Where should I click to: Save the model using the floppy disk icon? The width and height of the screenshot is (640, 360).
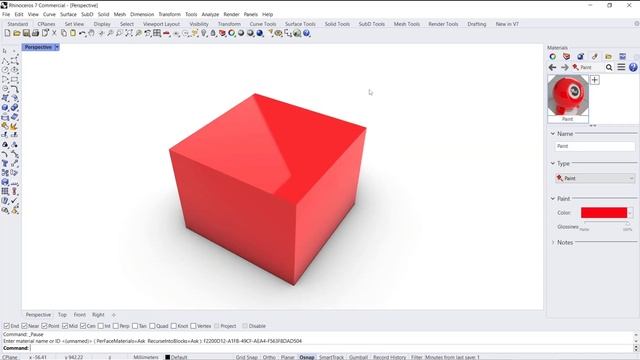(x=26, y=33)
